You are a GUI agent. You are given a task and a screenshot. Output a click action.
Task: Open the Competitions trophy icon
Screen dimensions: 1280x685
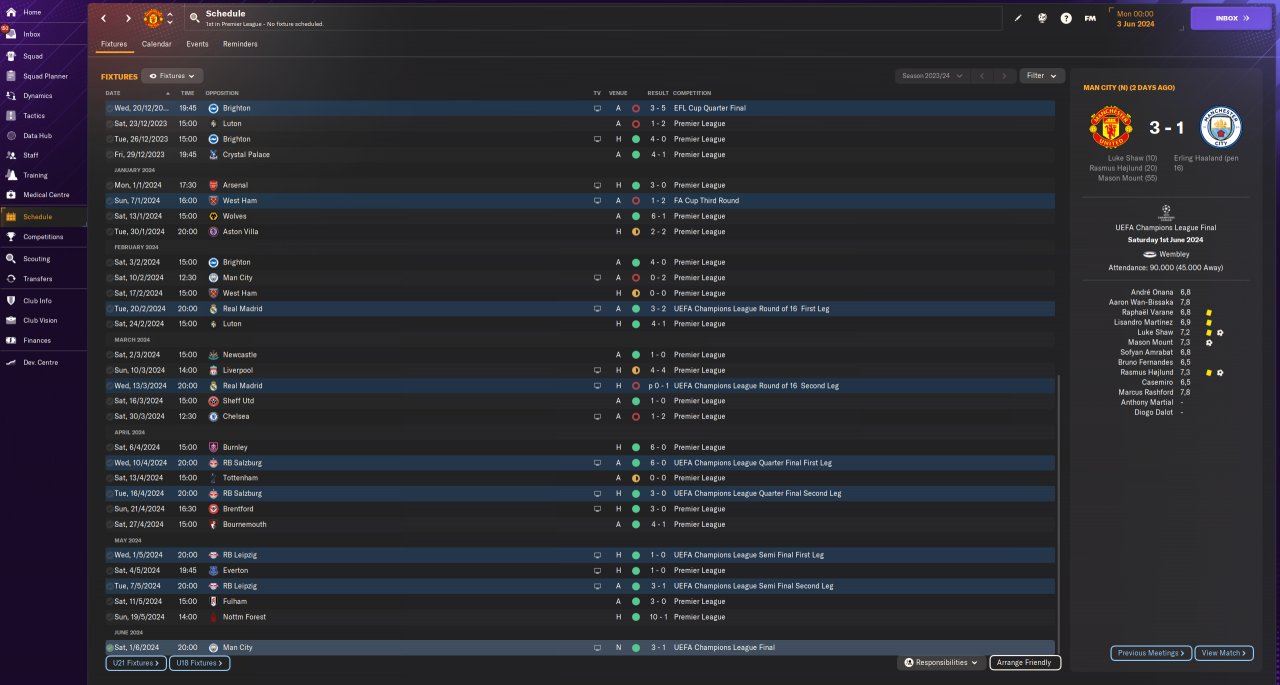(10, 237)
